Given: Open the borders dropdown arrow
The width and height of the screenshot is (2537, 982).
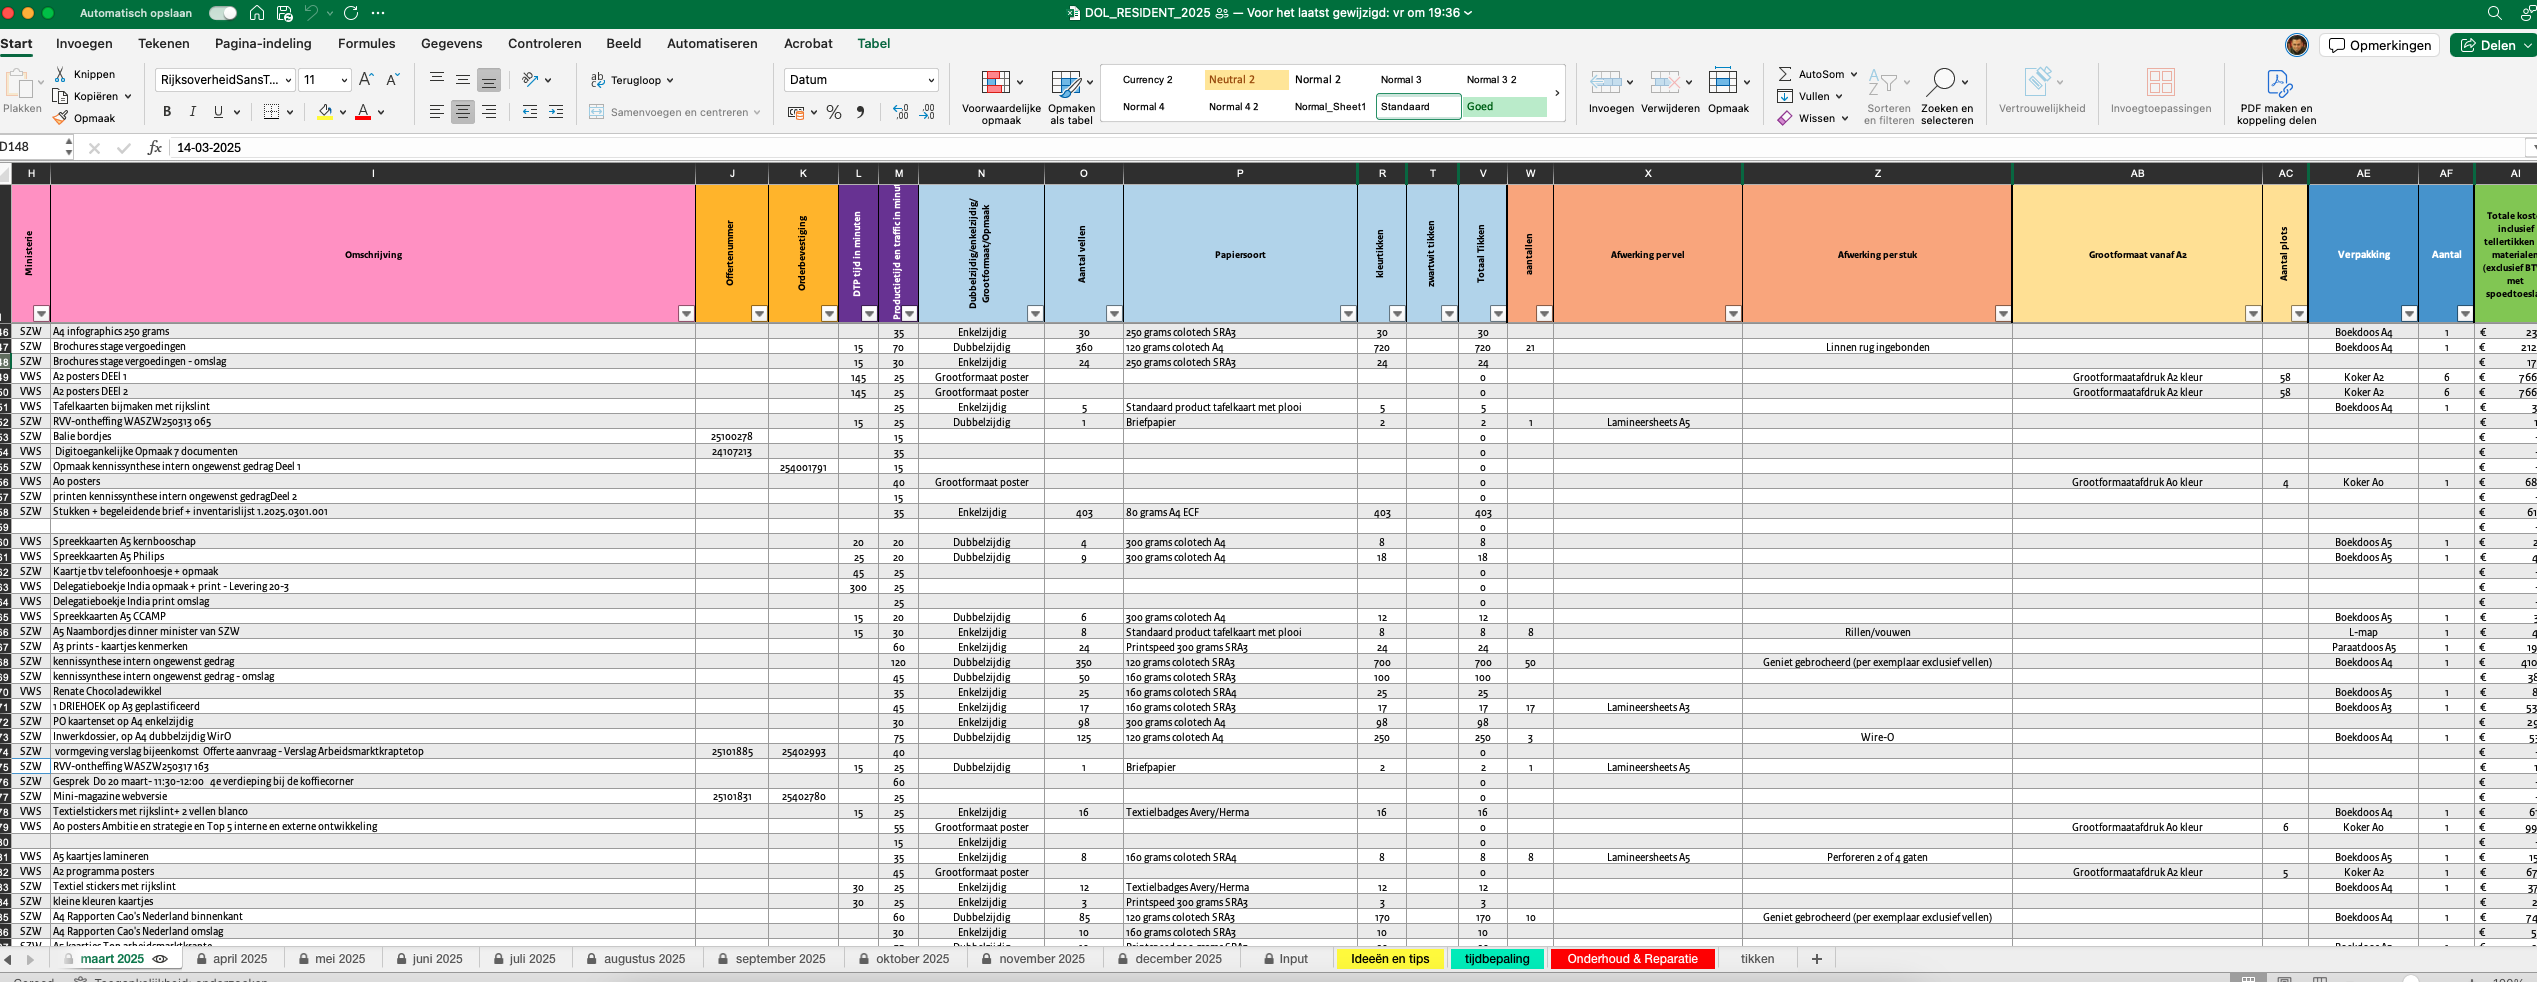Looking at the screenshot, I should (290, 112).
